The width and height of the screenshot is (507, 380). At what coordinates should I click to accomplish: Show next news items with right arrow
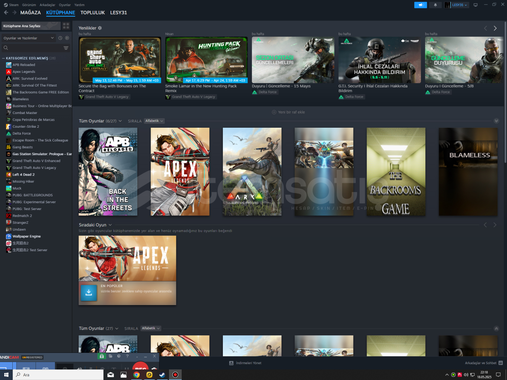click(x=495, y=28)
